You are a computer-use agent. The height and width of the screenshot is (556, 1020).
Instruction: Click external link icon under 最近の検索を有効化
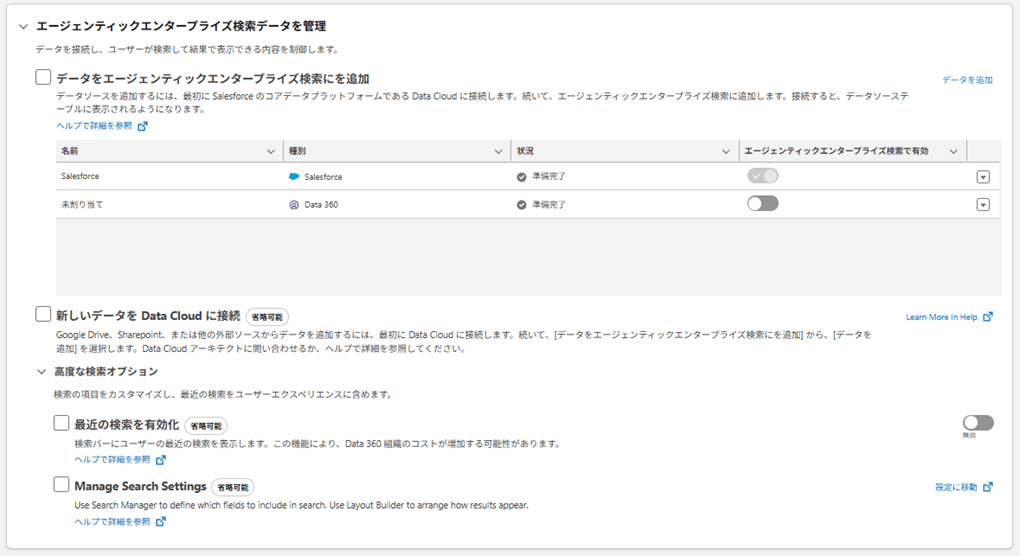coord(161,460)
